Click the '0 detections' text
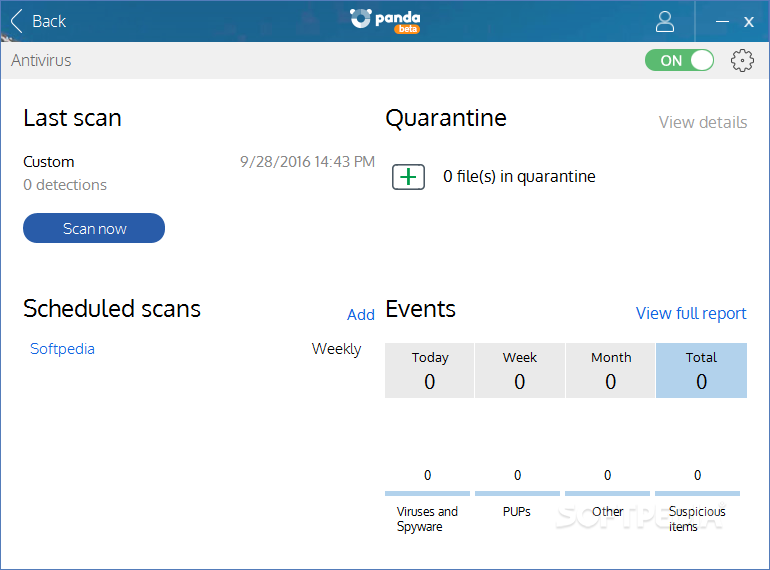The image size is (770, 570). coord(65,185)
